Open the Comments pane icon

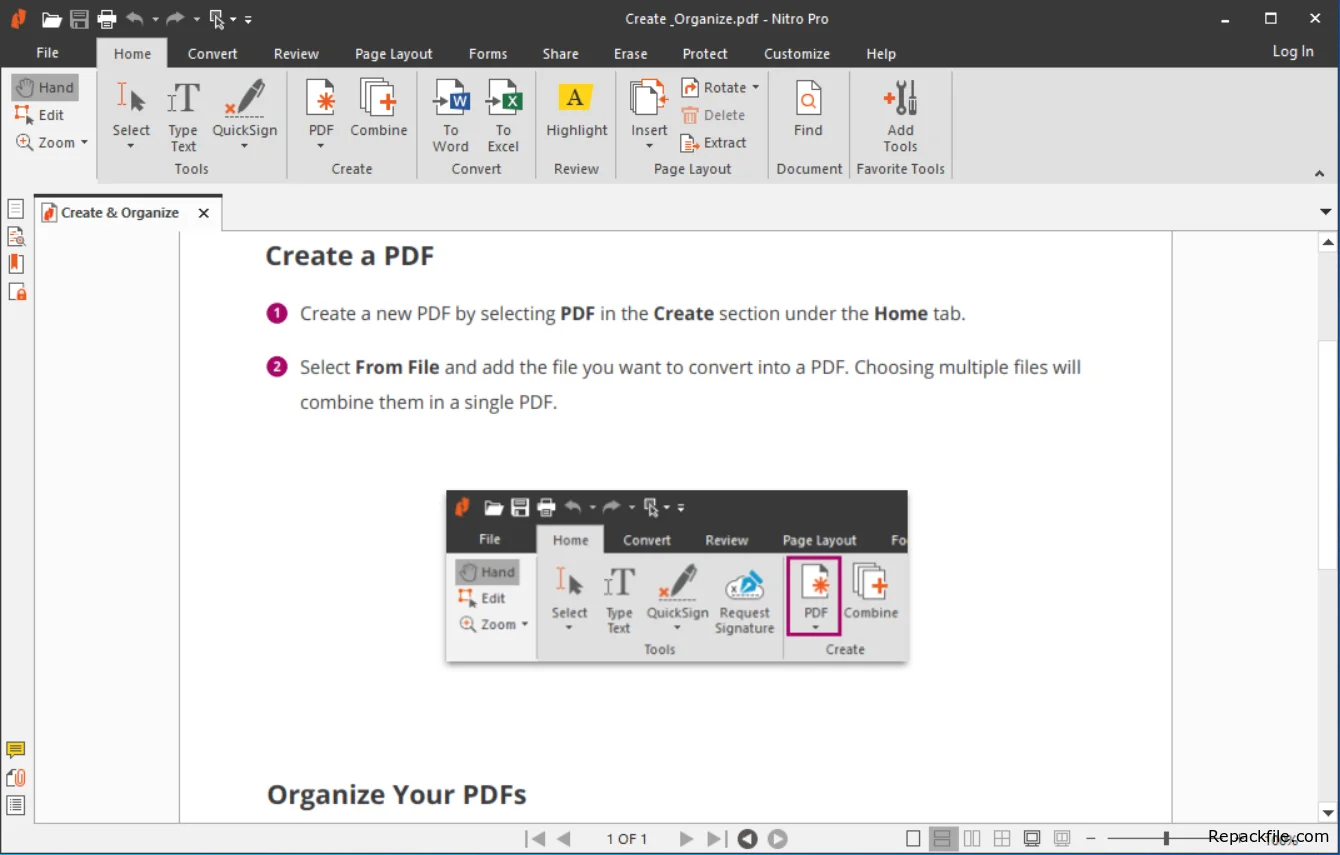coord(16,750)
